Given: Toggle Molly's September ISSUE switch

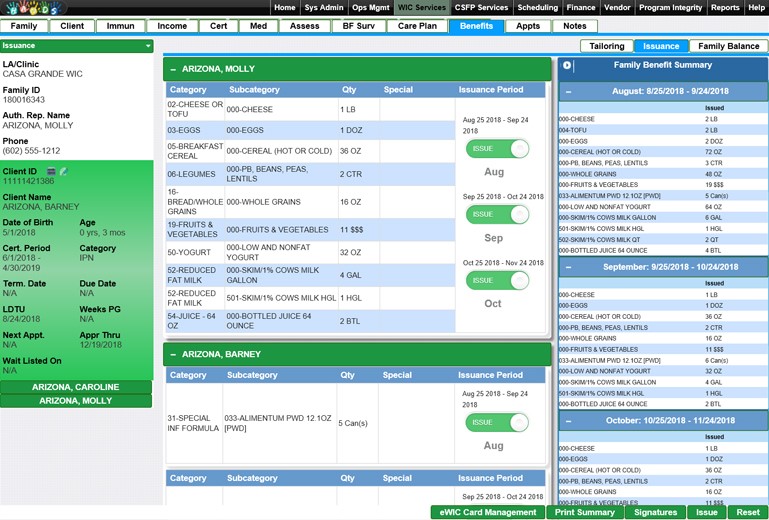Looking at the screenshot, I should 497,214.
